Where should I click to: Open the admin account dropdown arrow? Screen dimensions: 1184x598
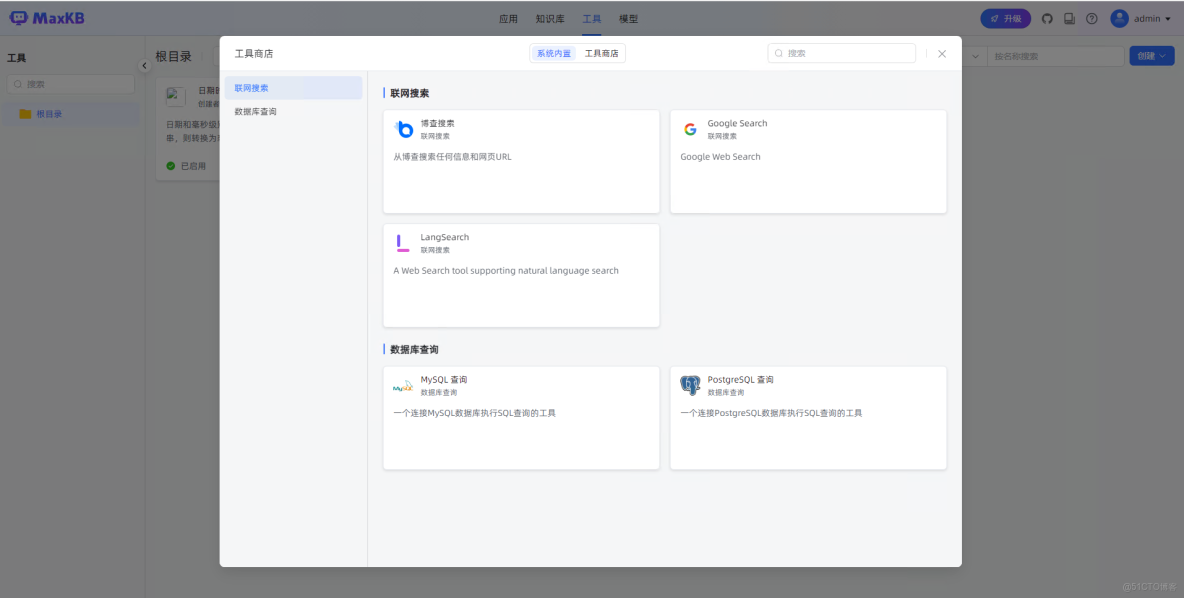(1166, 17)
